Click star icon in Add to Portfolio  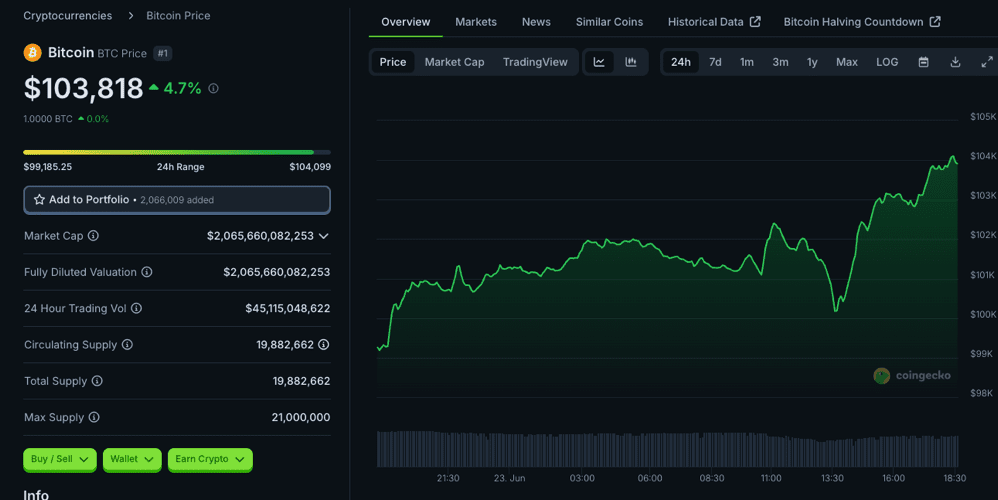pyautogui.click(x=39, y=200)
